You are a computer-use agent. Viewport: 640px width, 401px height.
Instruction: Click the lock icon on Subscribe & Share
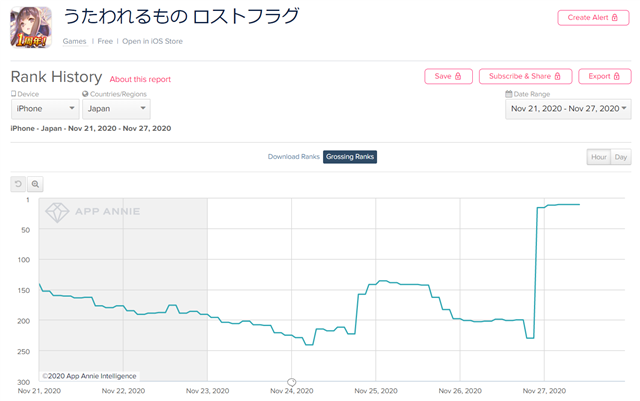(558, 76)
